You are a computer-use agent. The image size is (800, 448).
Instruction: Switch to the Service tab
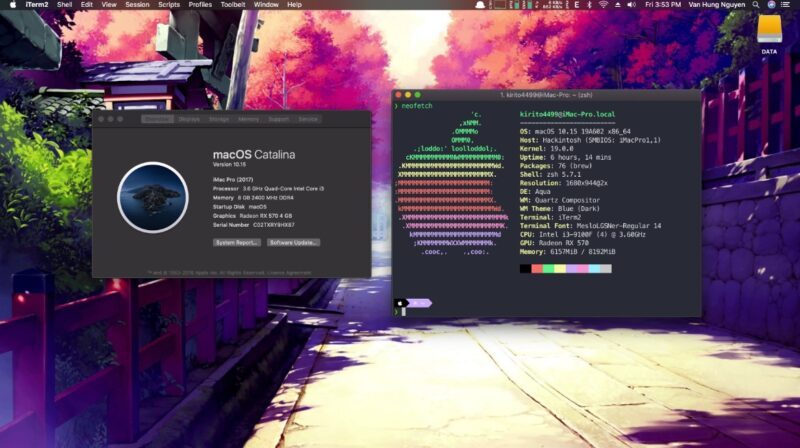point(308,119)
